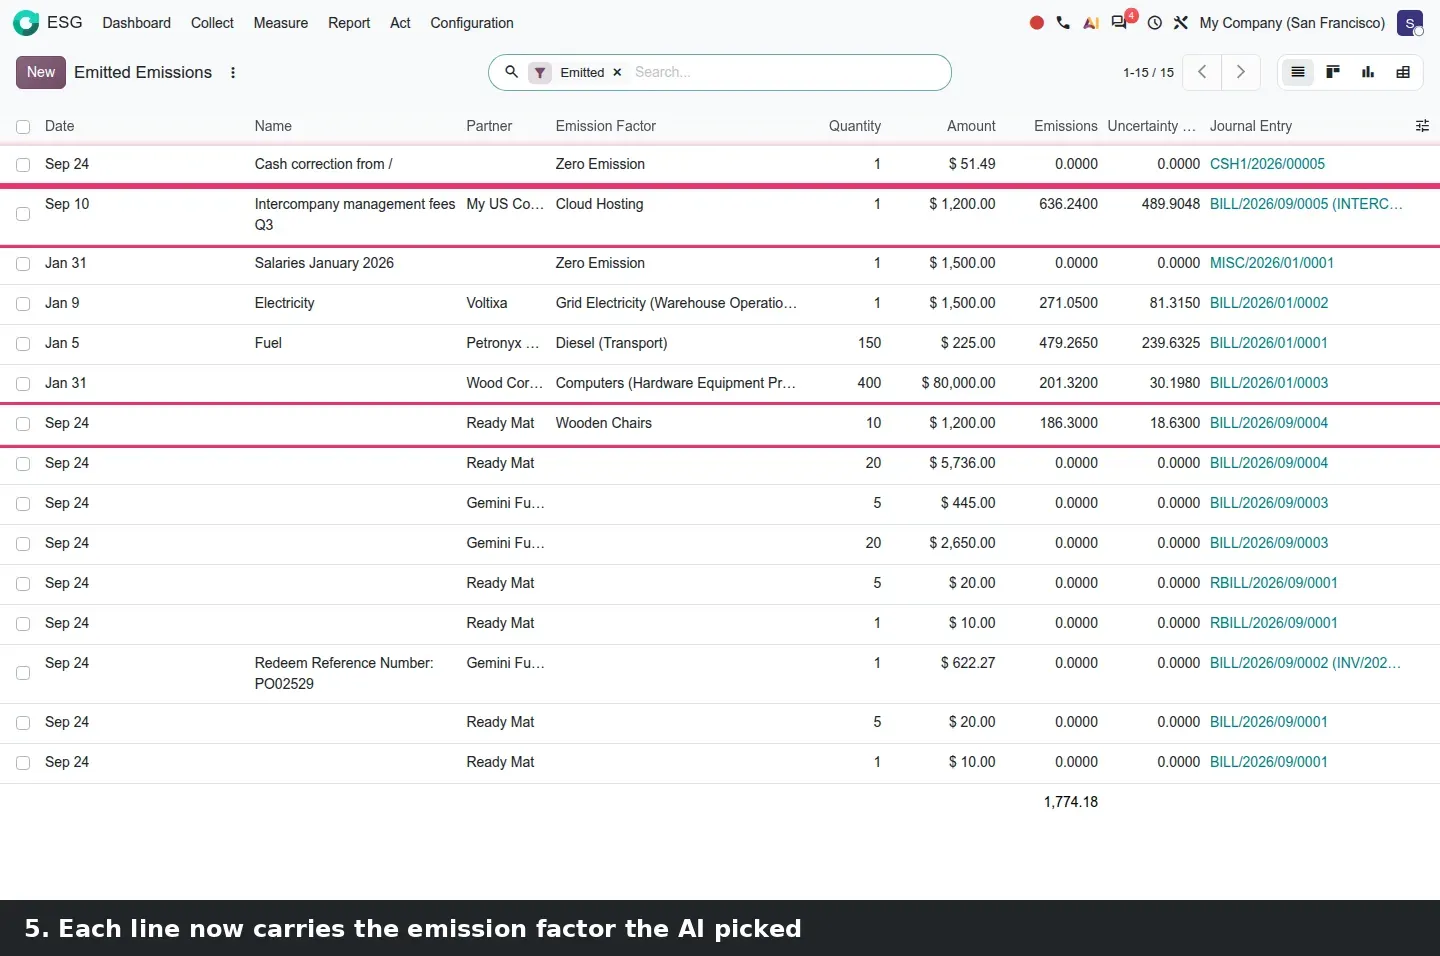Open the Dashboard menu
Viewport: 1440px width, 956px height.
point(136,22)
